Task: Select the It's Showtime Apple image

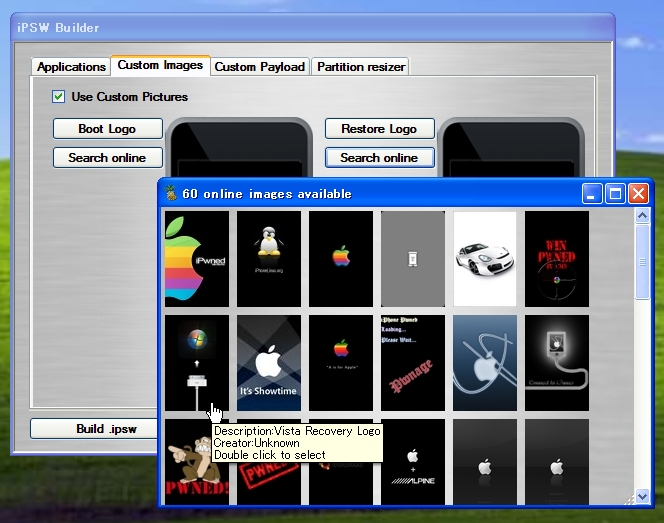Action: [269, 363]
